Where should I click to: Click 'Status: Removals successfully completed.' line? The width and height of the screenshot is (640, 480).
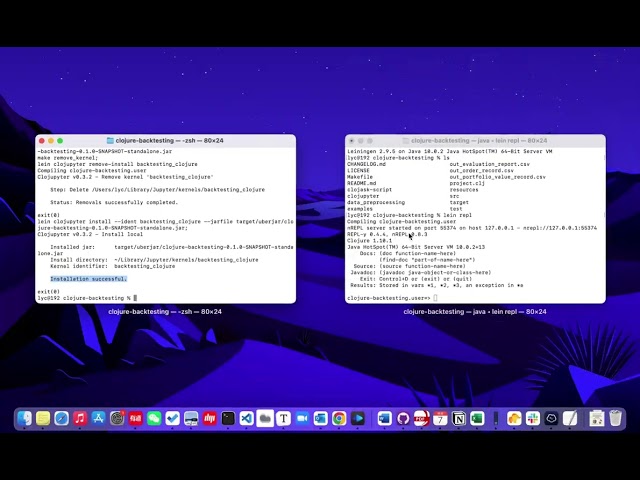[114, 202]
